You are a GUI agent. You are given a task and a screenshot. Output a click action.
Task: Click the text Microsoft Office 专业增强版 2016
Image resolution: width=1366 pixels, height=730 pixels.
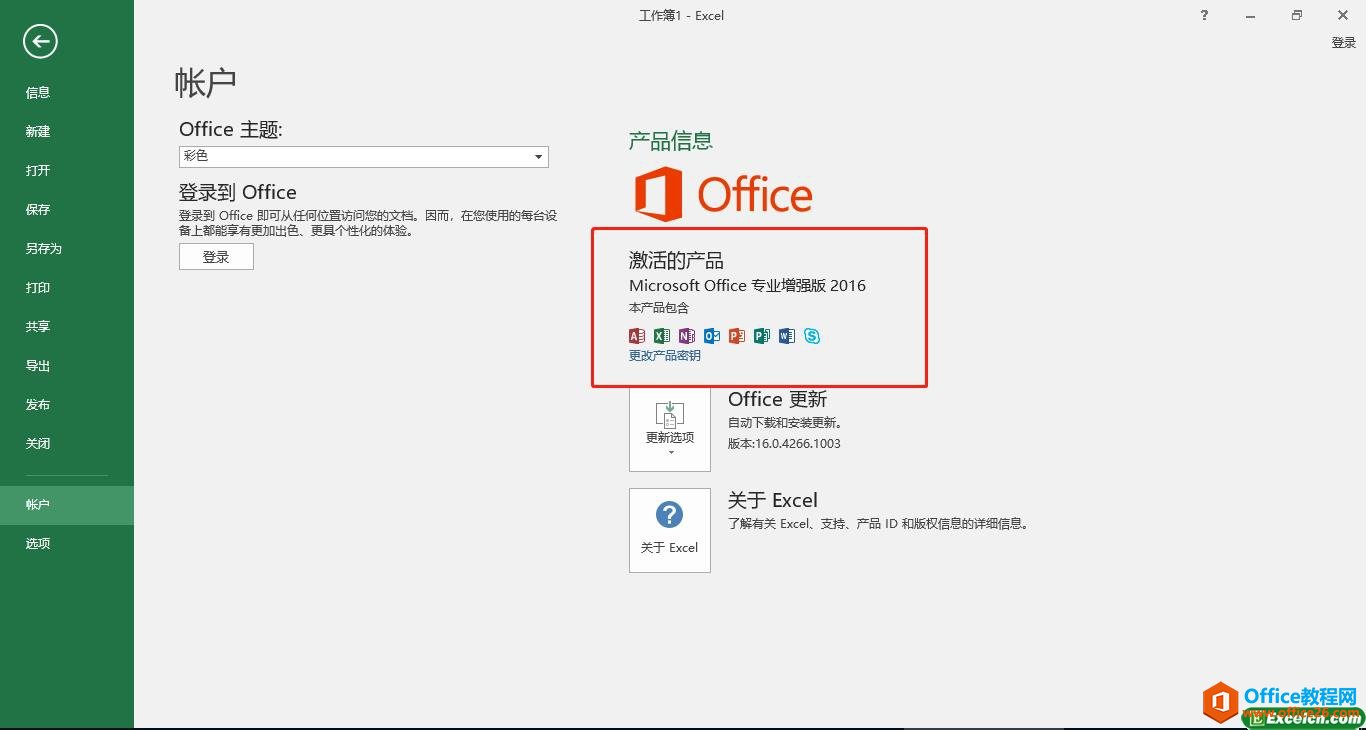[747, 286]
